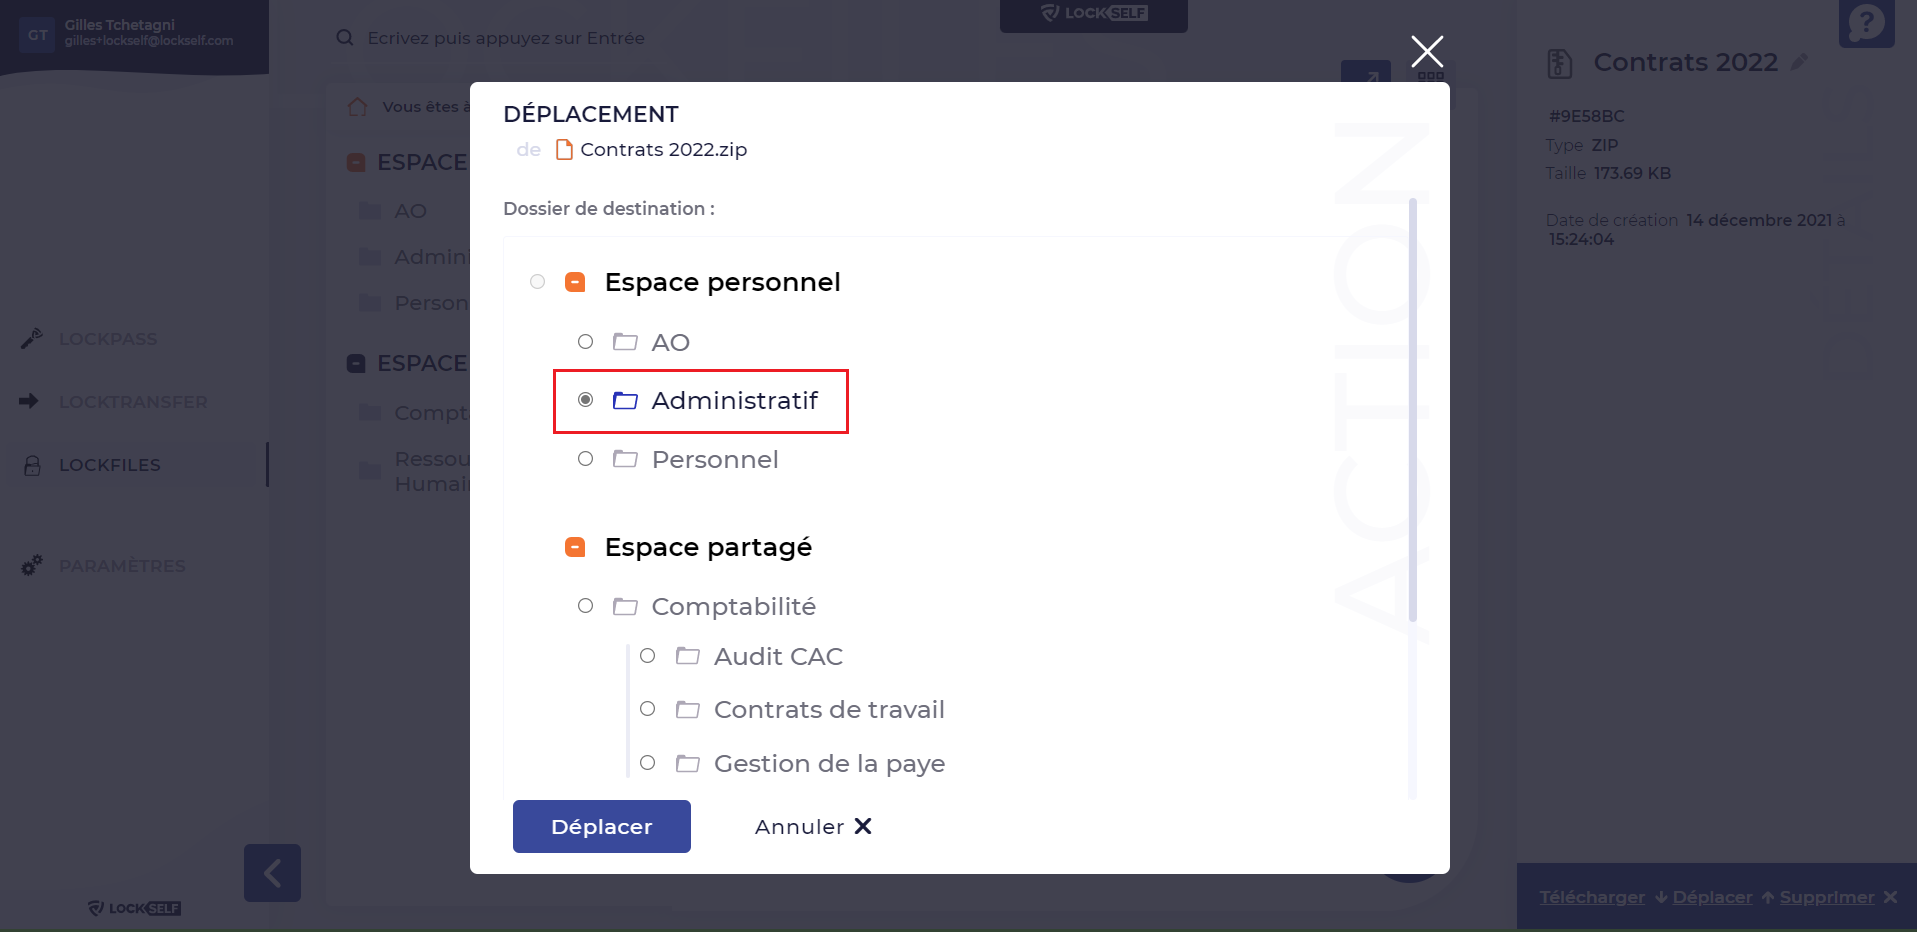Select the Comptabilité radio button

tap(586, 606)
